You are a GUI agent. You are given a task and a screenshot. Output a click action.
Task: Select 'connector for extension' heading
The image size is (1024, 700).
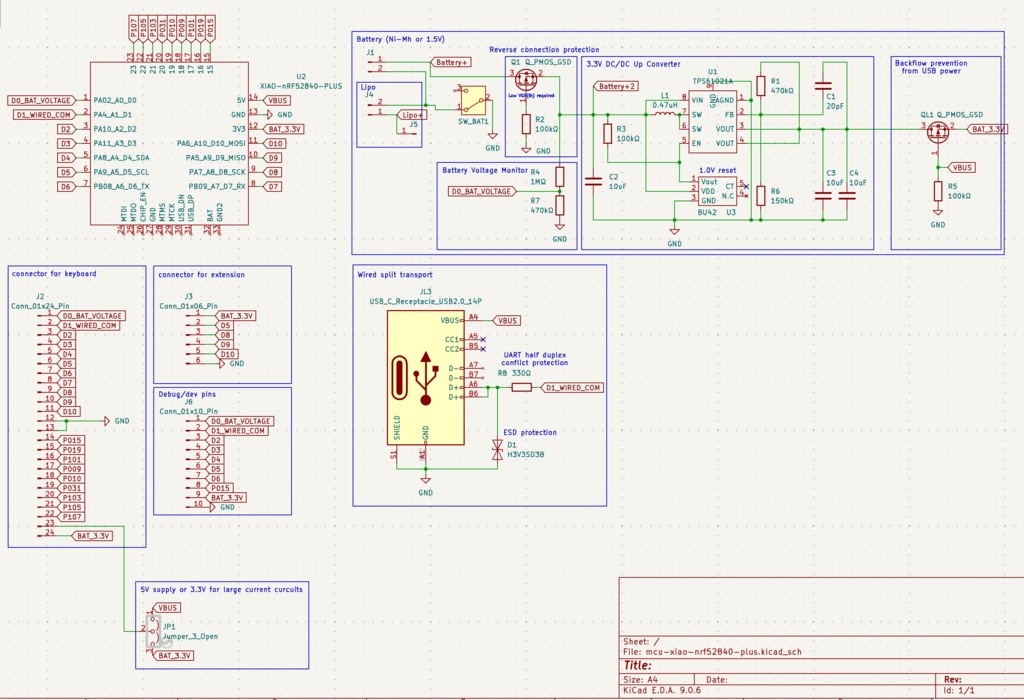201,274
